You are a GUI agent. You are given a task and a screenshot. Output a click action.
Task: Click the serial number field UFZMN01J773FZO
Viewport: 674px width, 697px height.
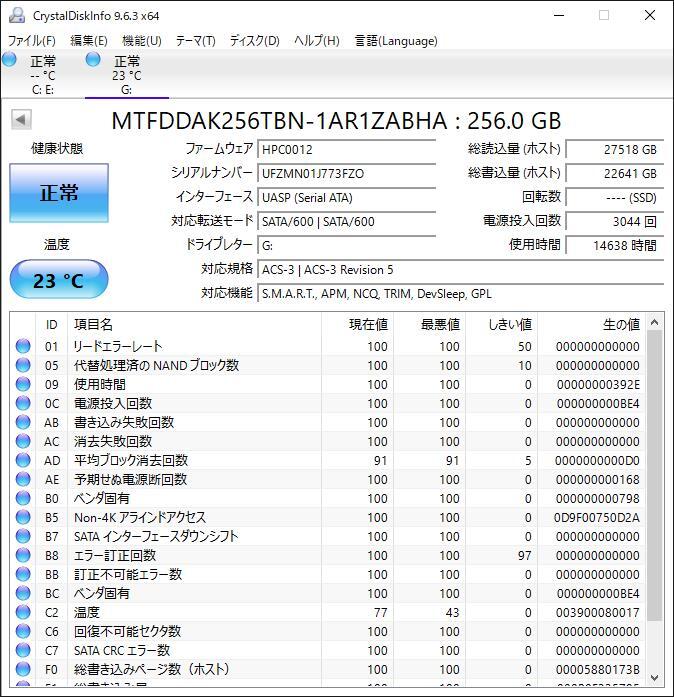pyautogui.click(x=346, y=173)
